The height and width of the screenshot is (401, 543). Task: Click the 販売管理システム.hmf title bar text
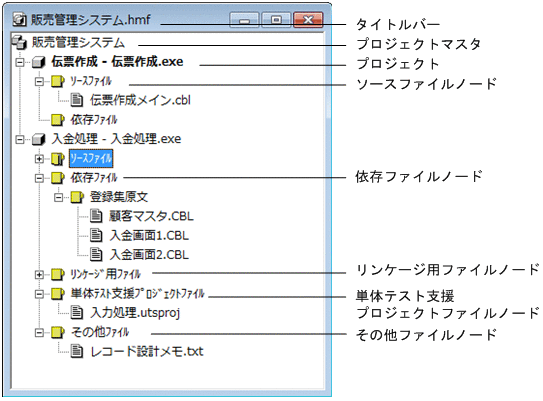coord(91,20)
